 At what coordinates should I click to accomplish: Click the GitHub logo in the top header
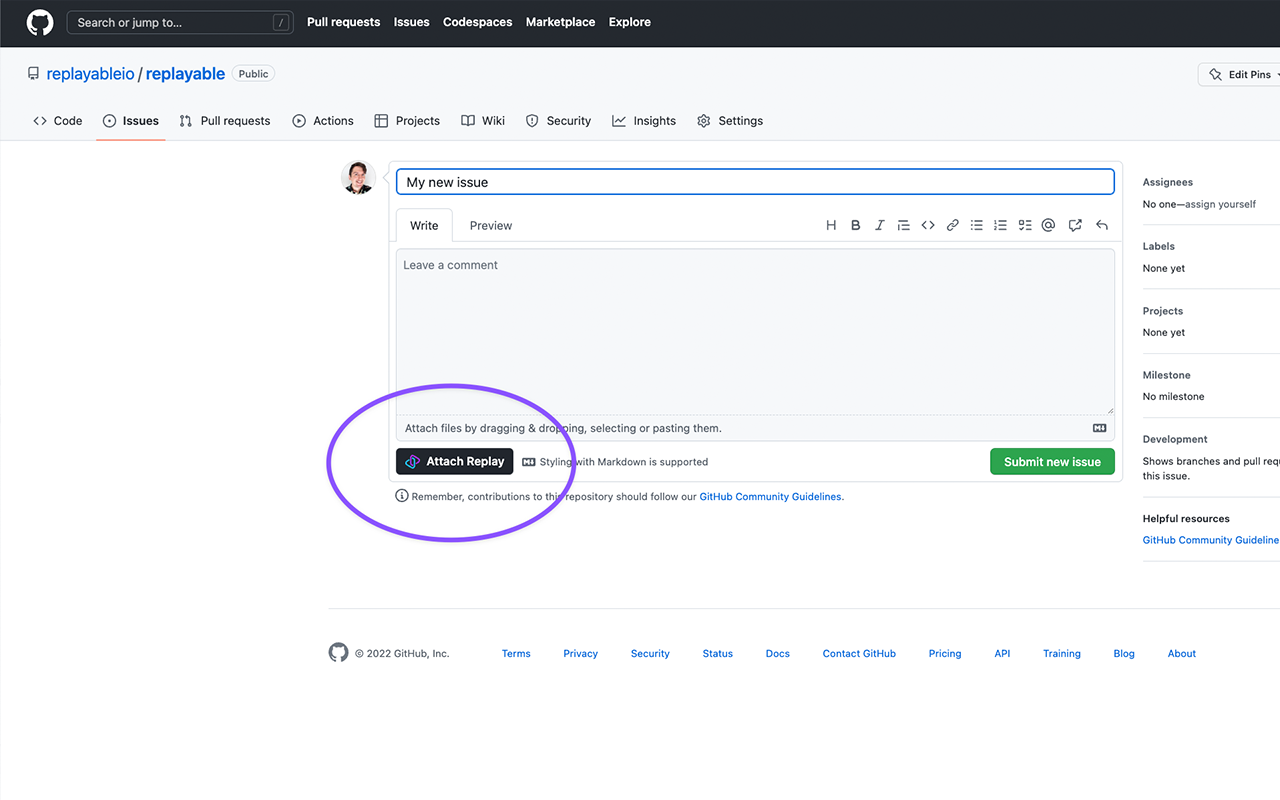40,22
